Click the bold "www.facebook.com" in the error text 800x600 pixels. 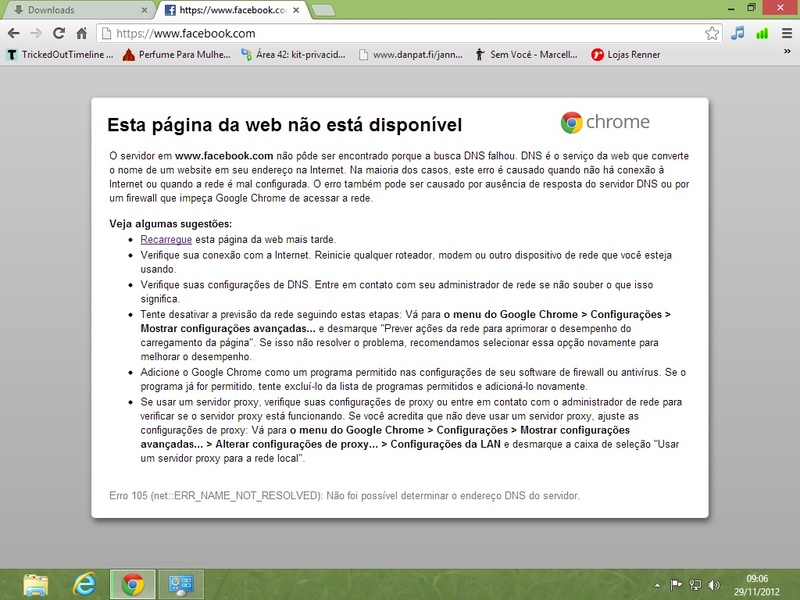point(224,156)
